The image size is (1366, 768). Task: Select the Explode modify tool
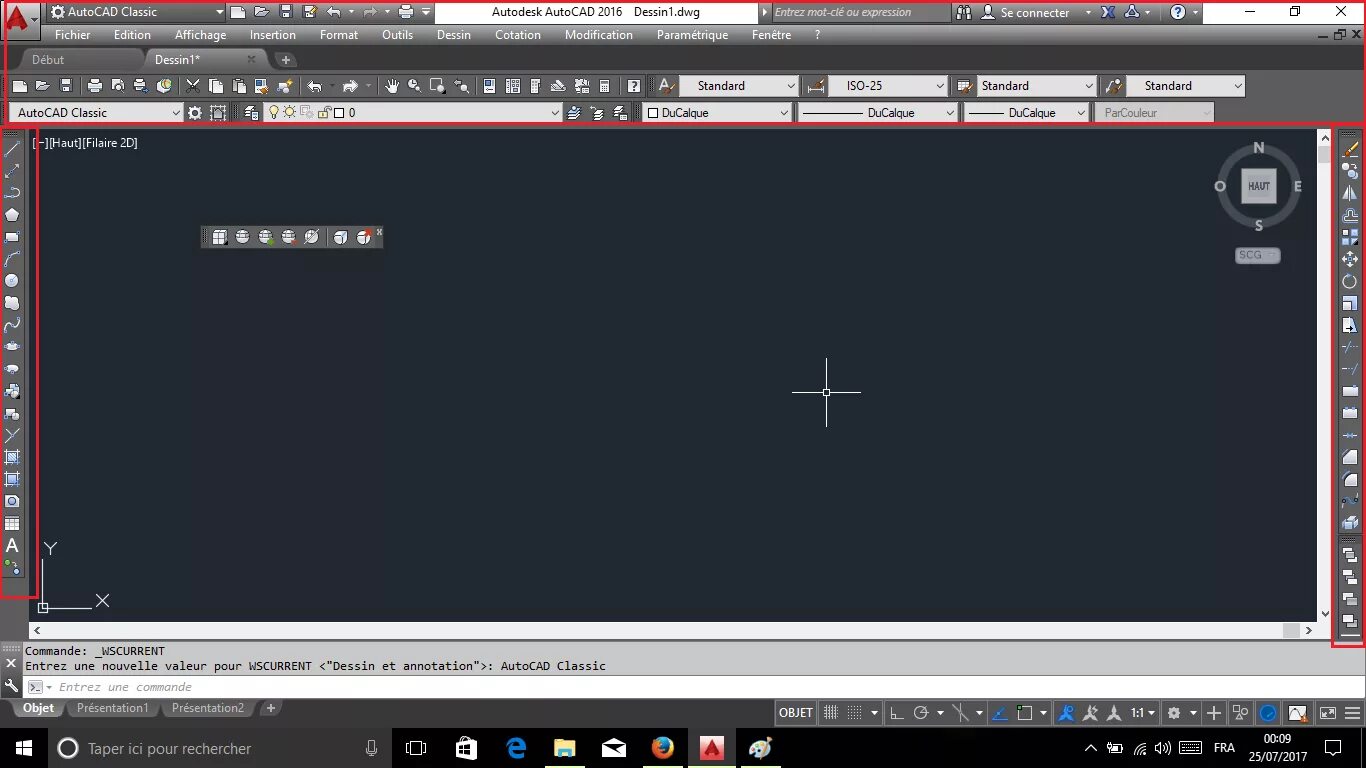[1350, 523]
